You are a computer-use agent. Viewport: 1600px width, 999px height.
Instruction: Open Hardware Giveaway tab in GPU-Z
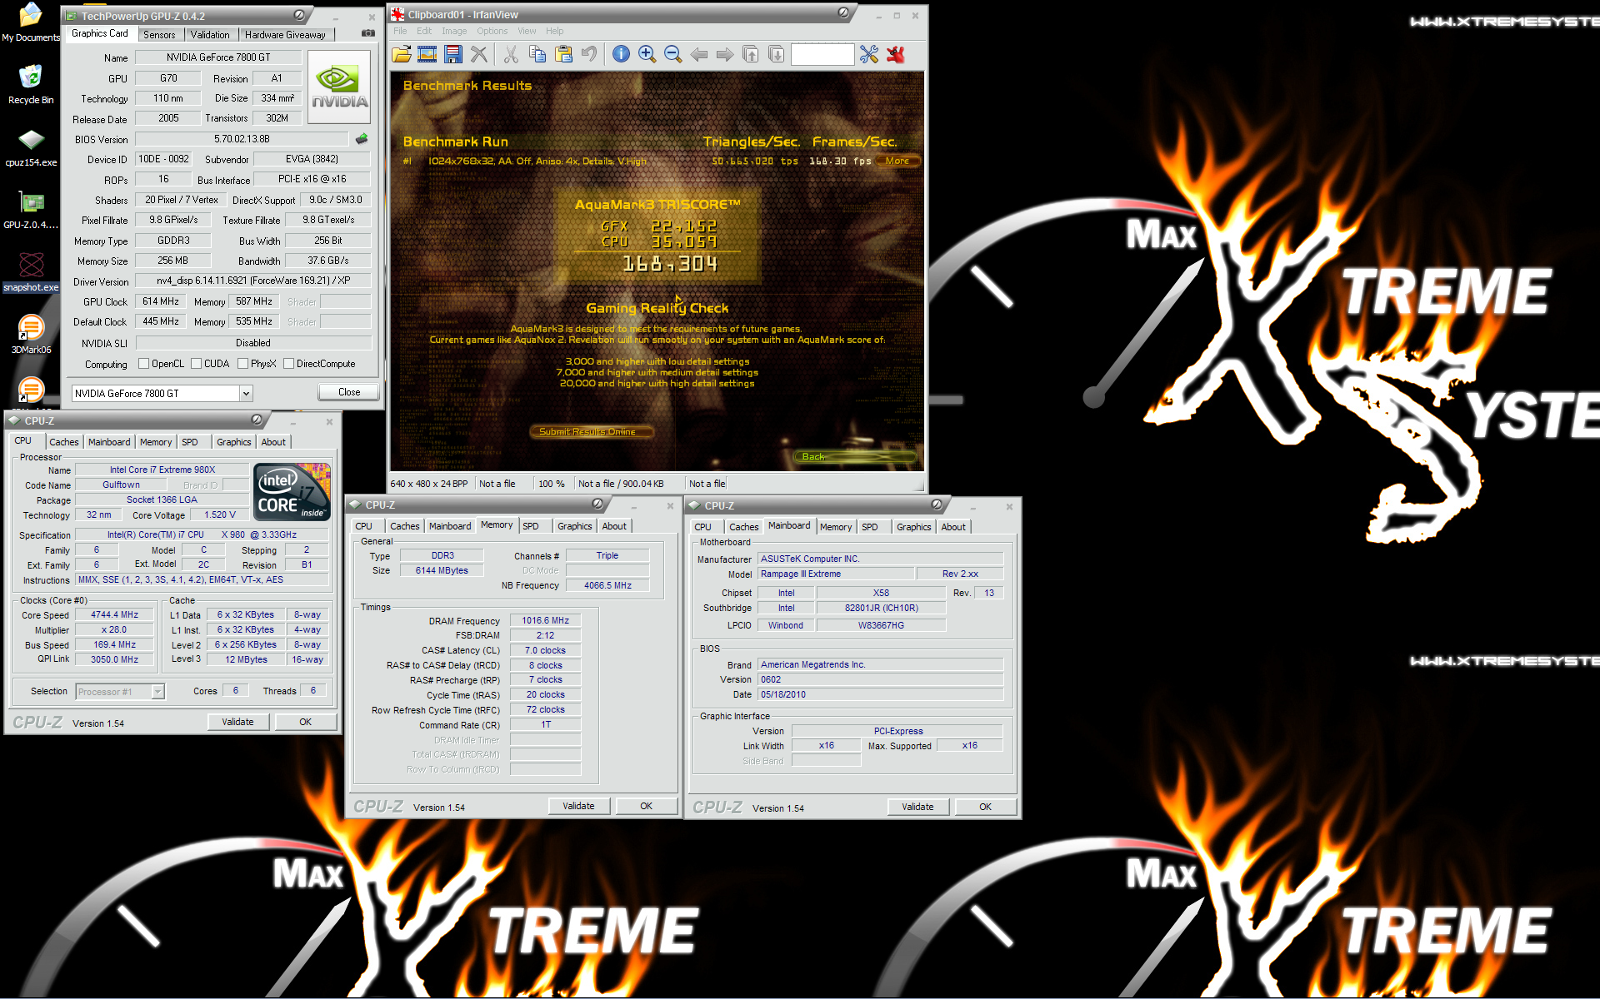point(285,34)
